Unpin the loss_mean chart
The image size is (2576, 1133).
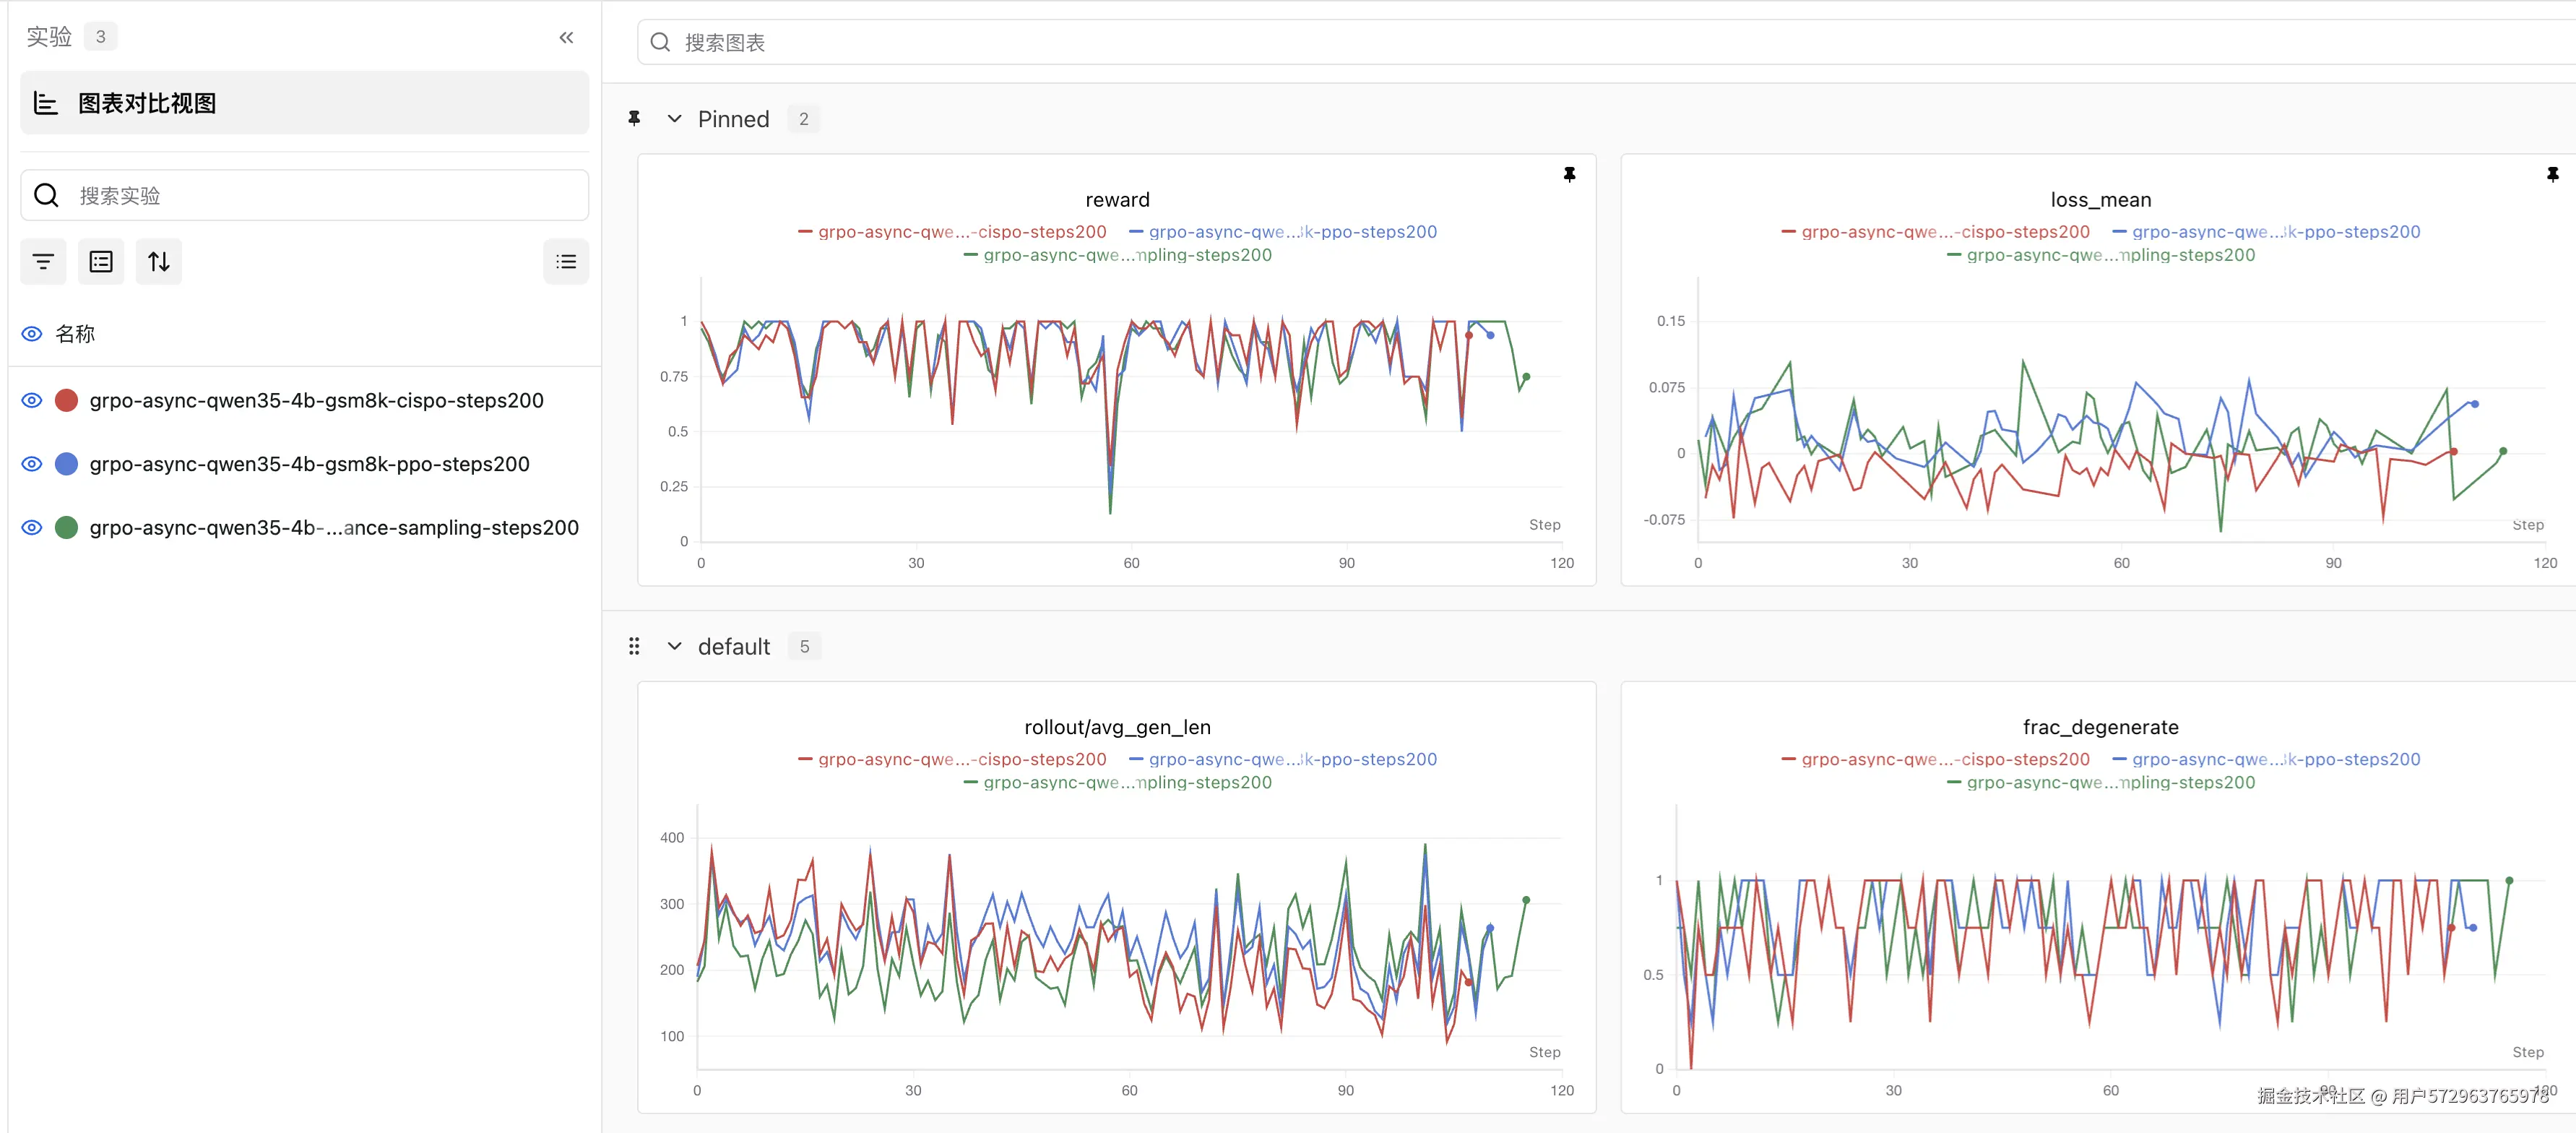[2552, 174]
